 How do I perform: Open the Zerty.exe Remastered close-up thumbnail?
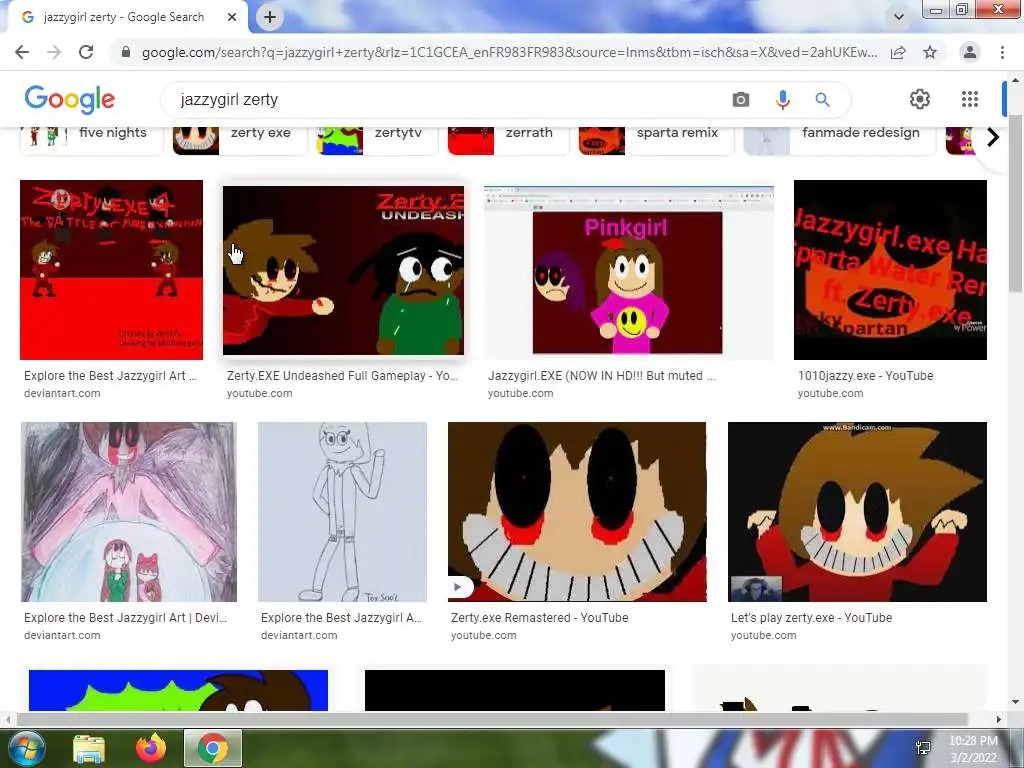point(577,512)
